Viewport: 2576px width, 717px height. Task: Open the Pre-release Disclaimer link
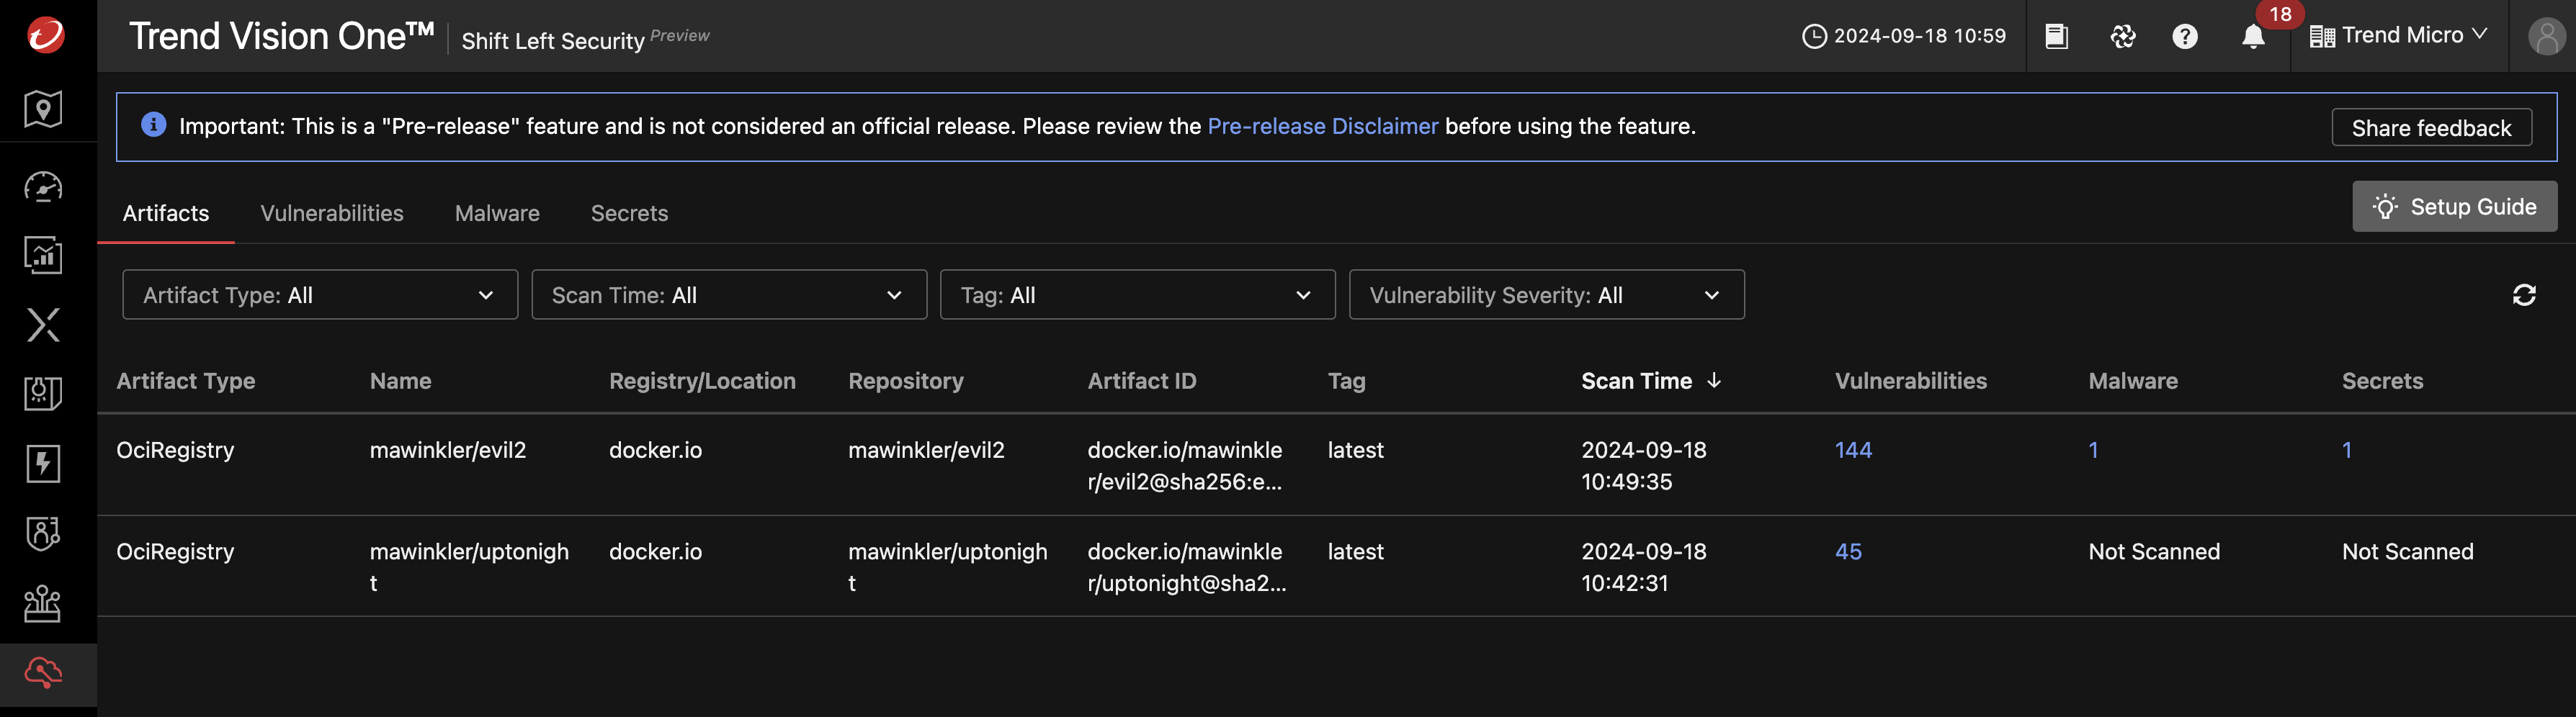click(1322, 126)
